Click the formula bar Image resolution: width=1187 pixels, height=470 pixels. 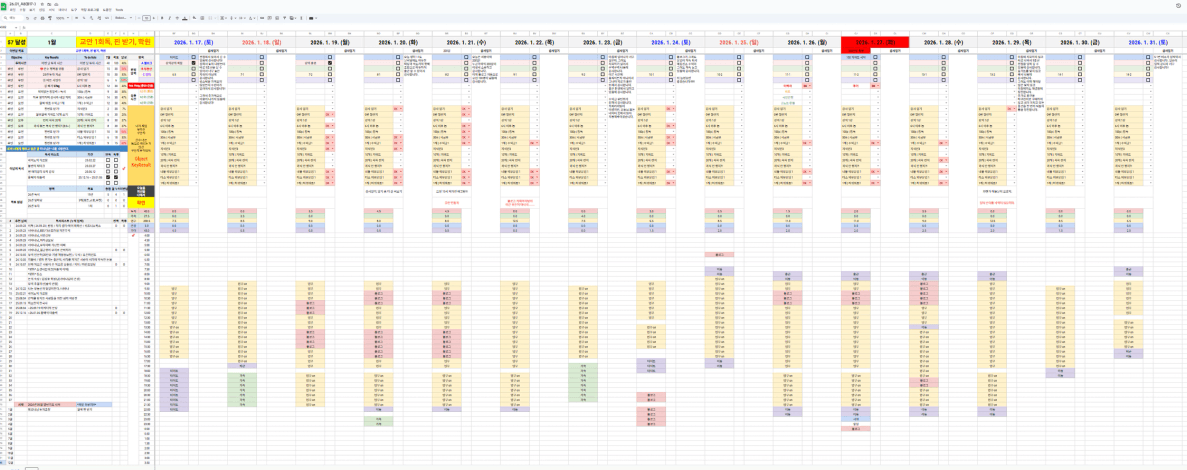[x=606, y=27]
